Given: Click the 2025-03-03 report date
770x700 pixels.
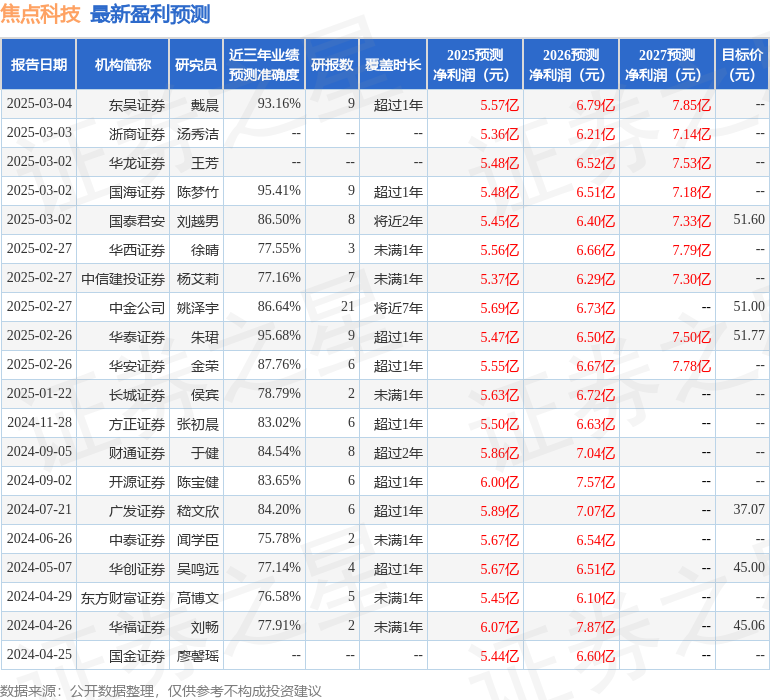Looking at the screenshot, I should (39, 133).
